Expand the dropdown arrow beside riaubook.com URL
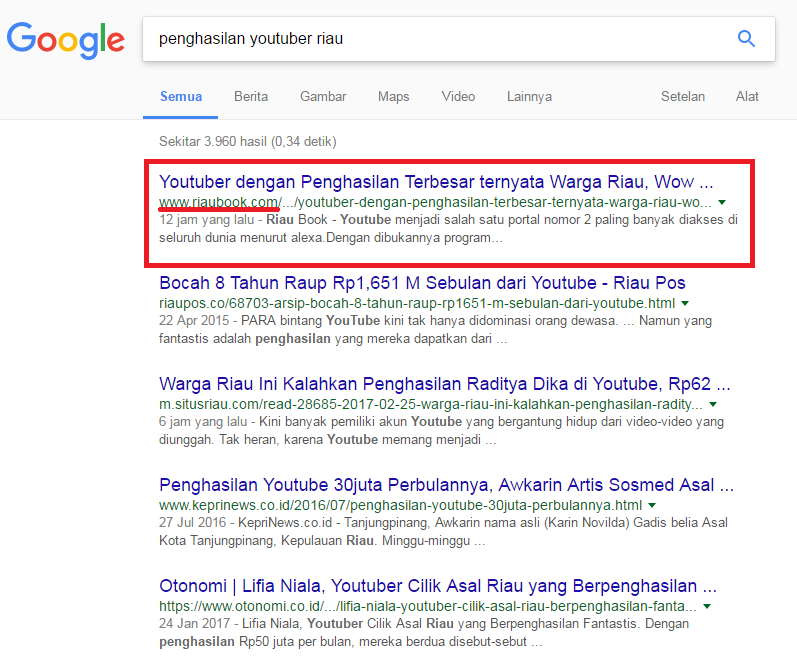The height and width of the screenshot is (657, 797). pos(722,202)
